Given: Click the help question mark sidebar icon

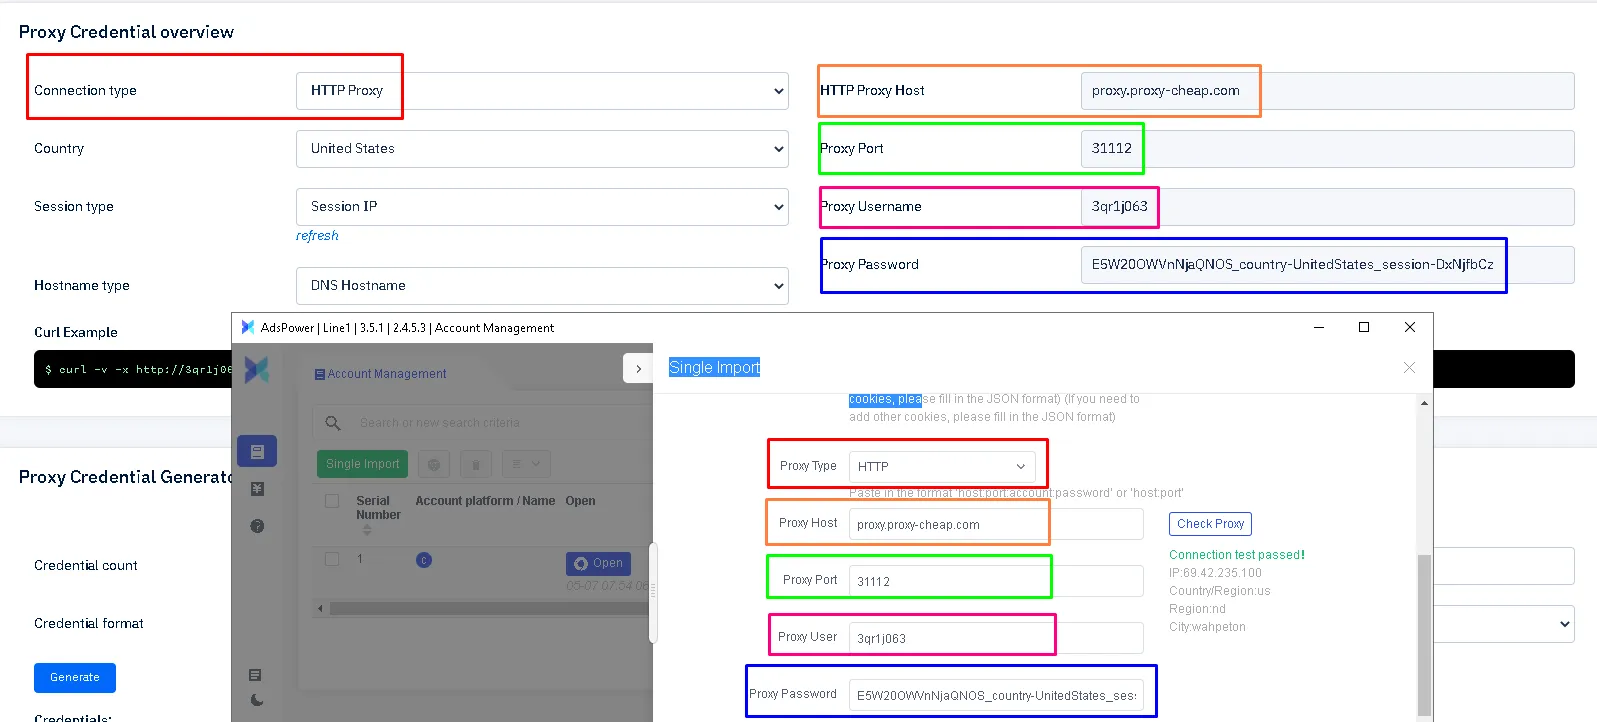Looking at the screenshot, I should [x=257, y=526].
